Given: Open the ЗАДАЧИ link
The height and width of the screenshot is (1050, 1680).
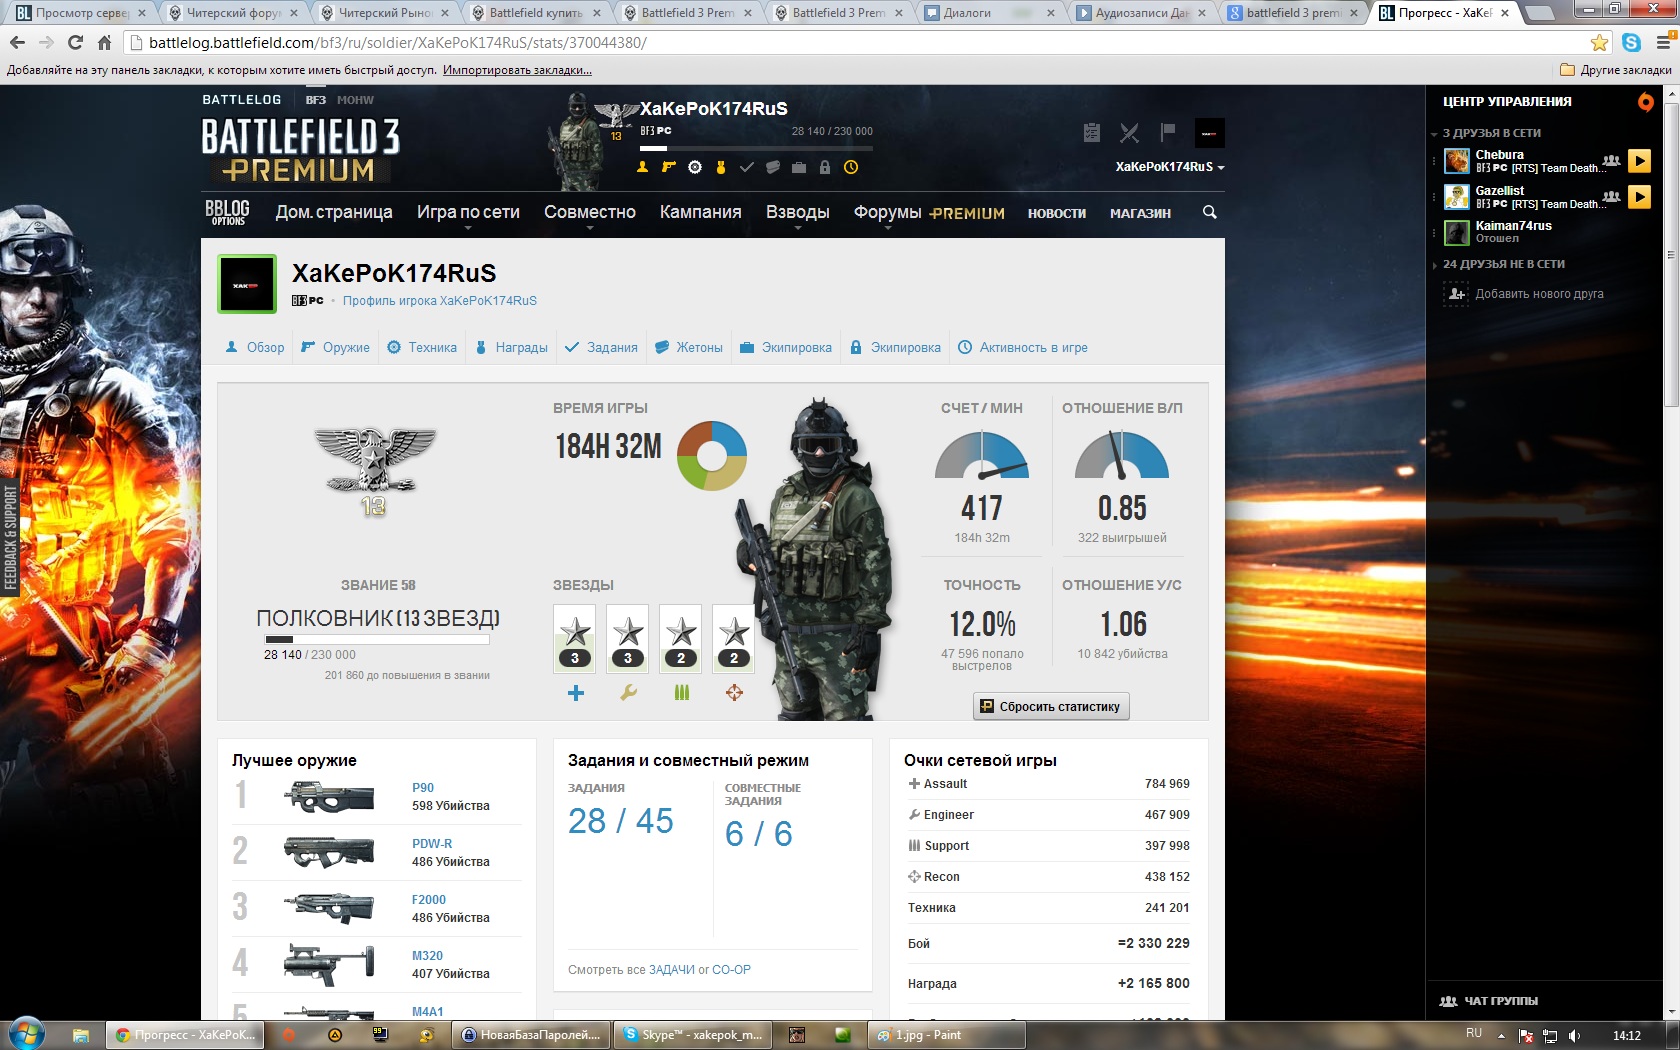Looking at the screenshot, I should (x=672, y=970).
